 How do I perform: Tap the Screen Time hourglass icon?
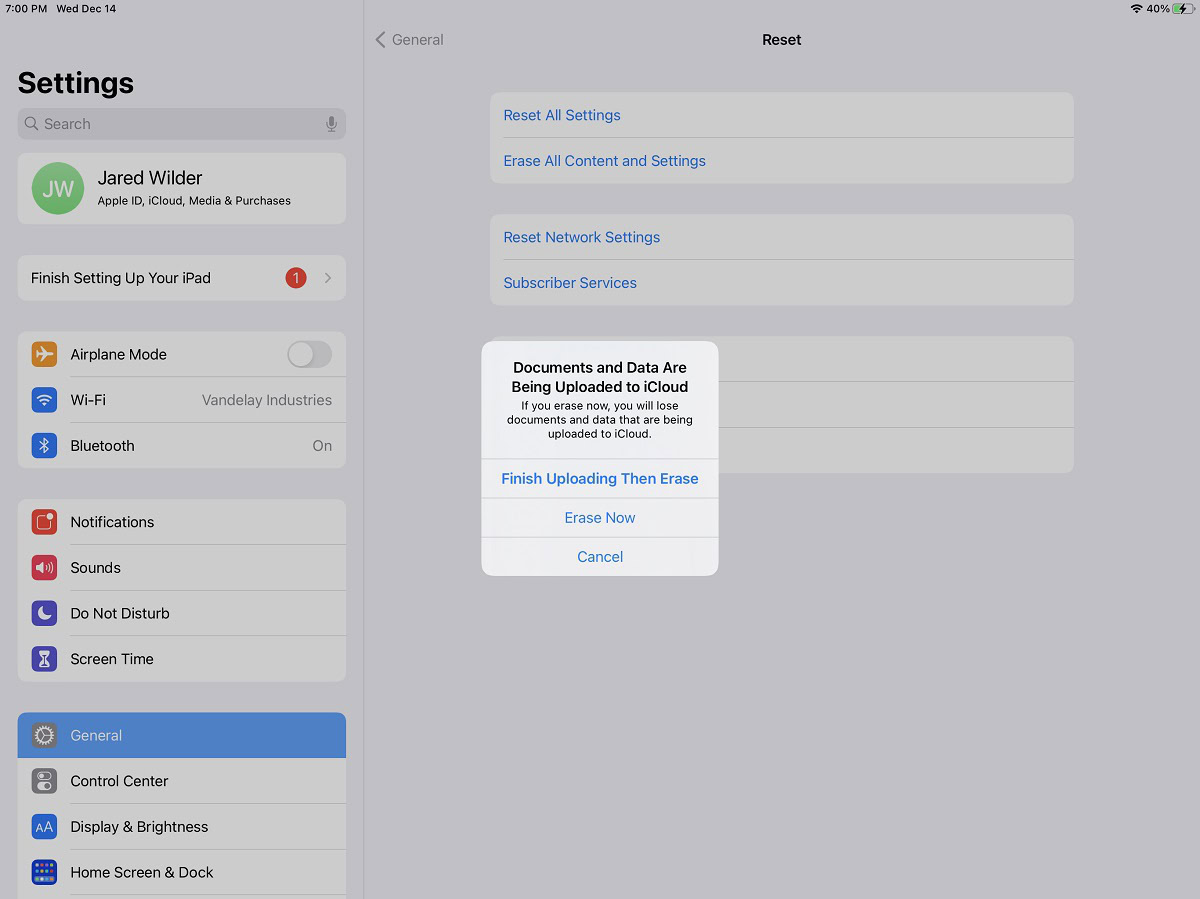[x=44, y=659]
